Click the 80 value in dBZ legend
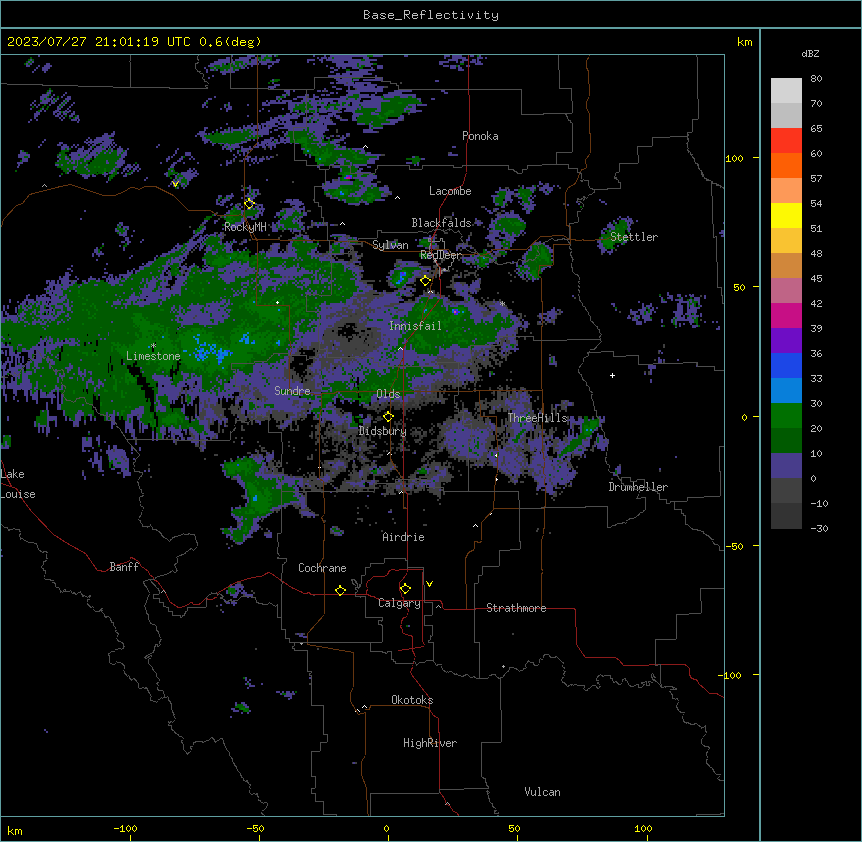The width and height of the screenshot is (862, 842). pyautogui.click(x=816, y=79)
